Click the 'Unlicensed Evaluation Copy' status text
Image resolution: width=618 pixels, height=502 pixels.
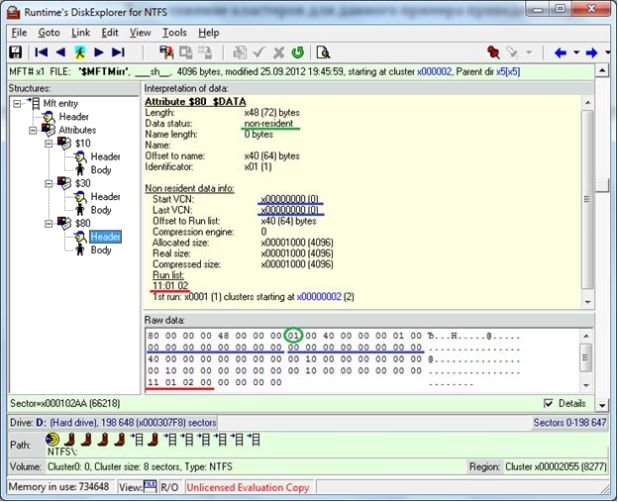tap(248, 487)
